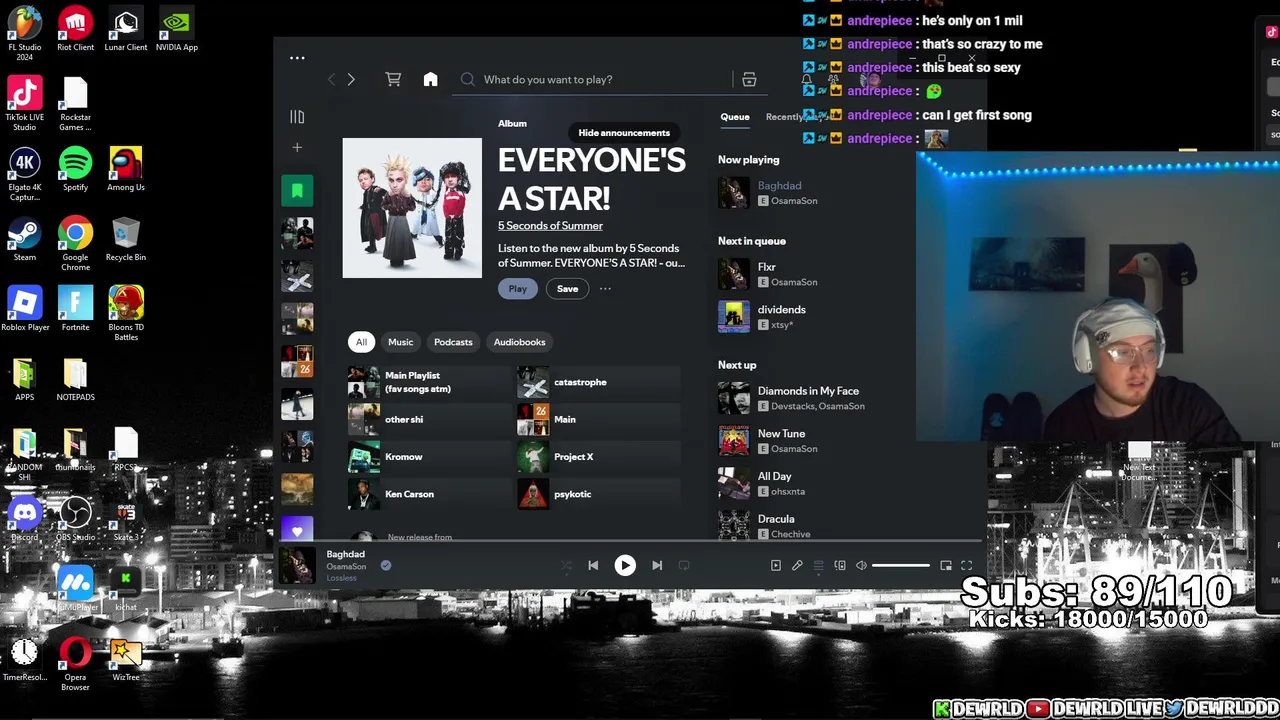Open the Kromow shortcut tile
Viewport: 1280px width, 720px height.
click(x=429, y=457)
